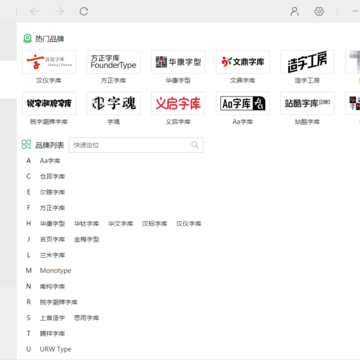360x360 pixels.
Task: Go forward using the forward arrow
Action: coord(59,12)
